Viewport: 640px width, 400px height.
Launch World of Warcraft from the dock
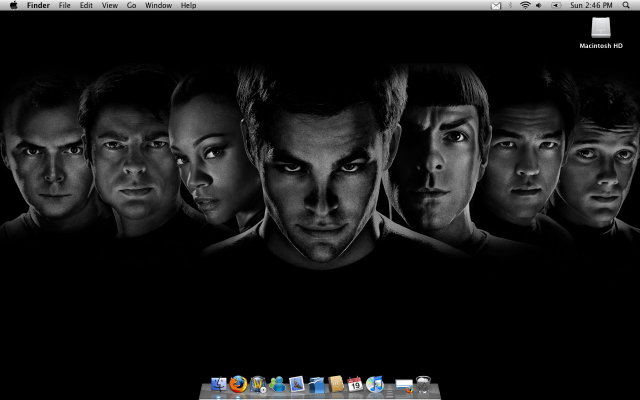258,384
